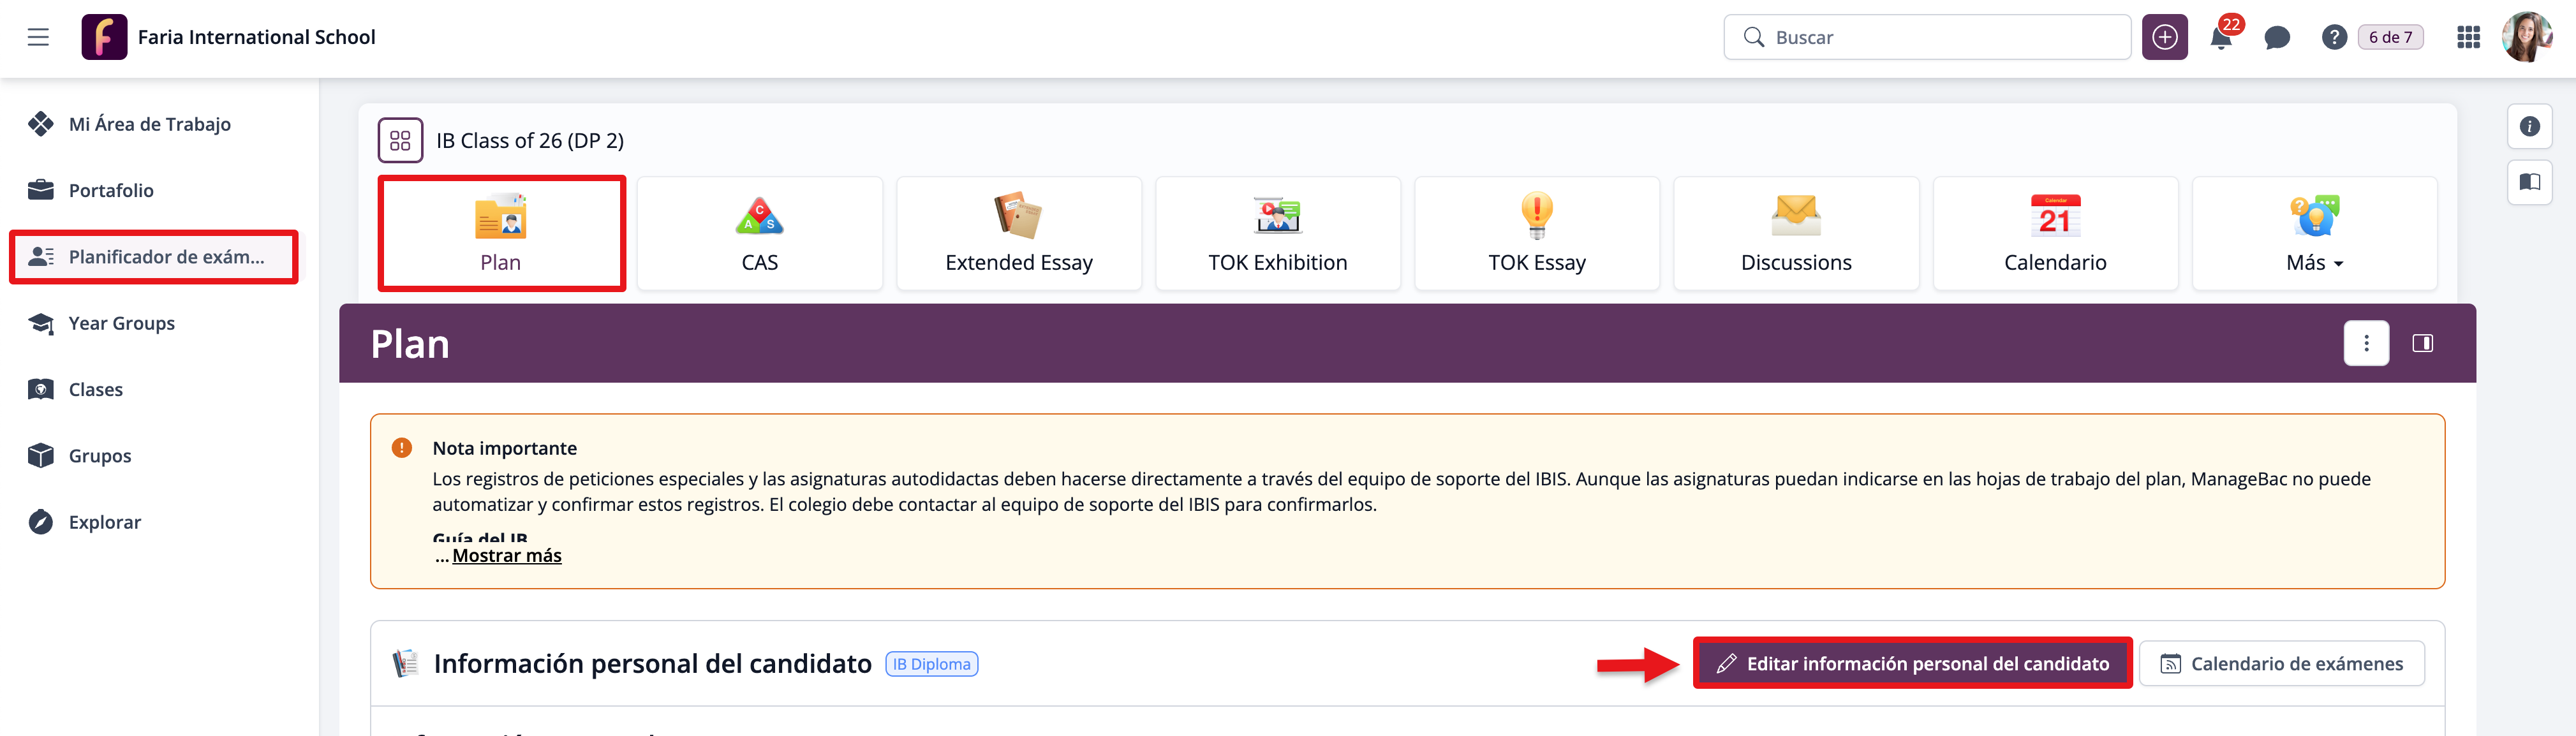Screen dimensions: 2576x736
Task: Open the apps grid launcher icon
Action: pyautogui.click(x=2468, y=38)
